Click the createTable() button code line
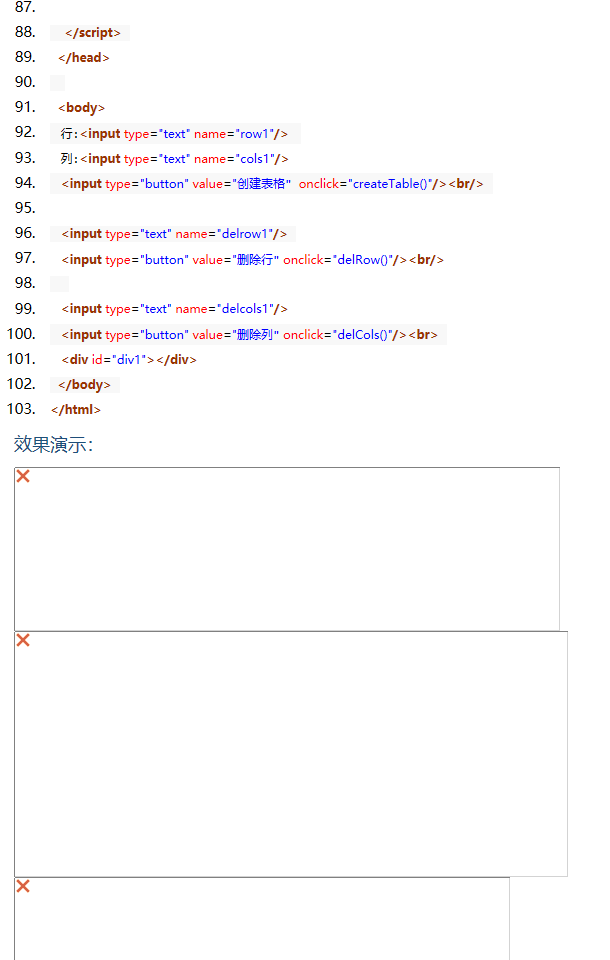The image size is (610, 960). 273,184
